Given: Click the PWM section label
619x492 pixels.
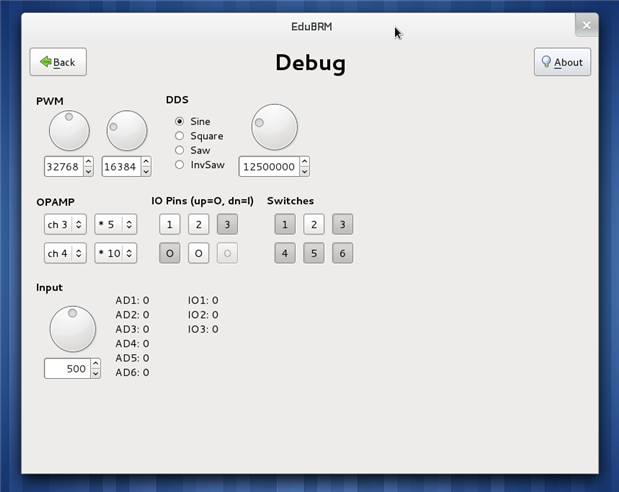Looking at the screenshot, I should click(50, 101).
